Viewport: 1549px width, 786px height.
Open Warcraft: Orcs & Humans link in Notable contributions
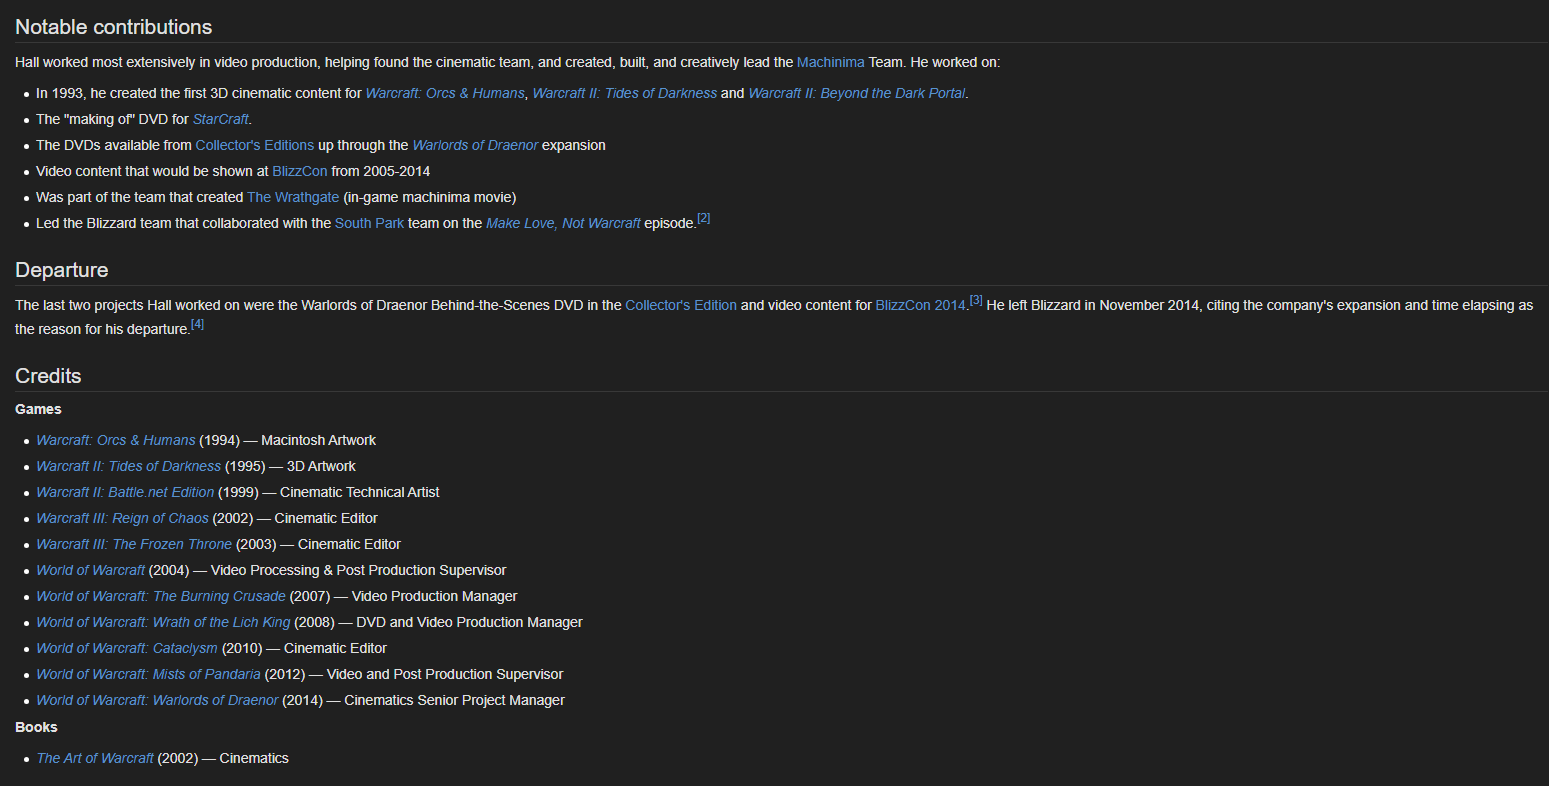tap(445, 93)
